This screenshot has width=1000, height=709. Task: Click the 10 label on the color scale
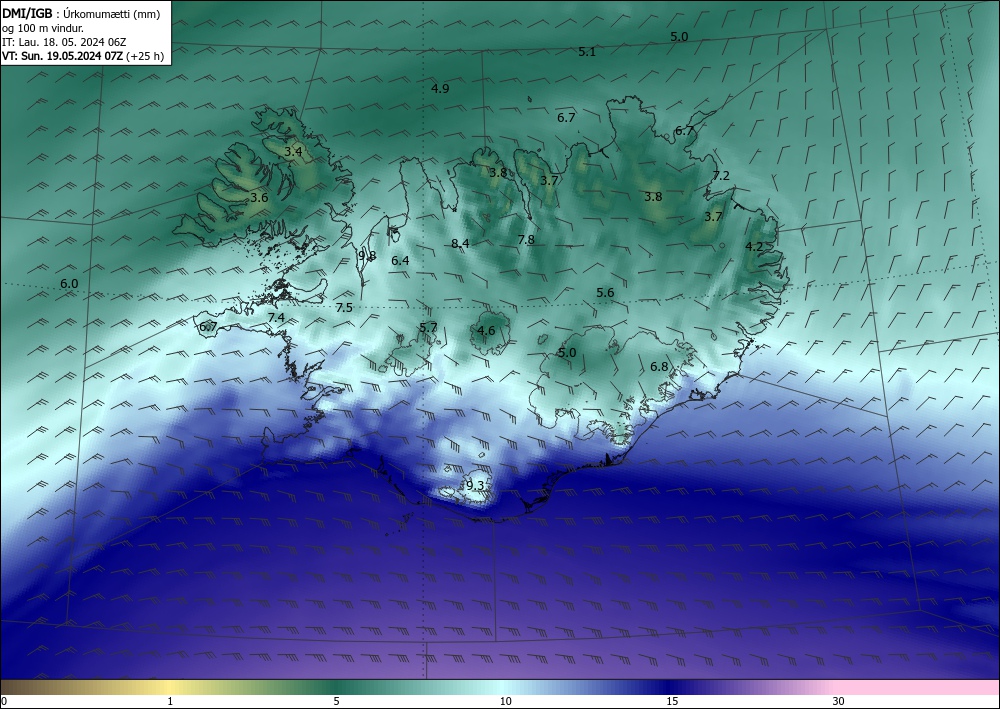506,702
